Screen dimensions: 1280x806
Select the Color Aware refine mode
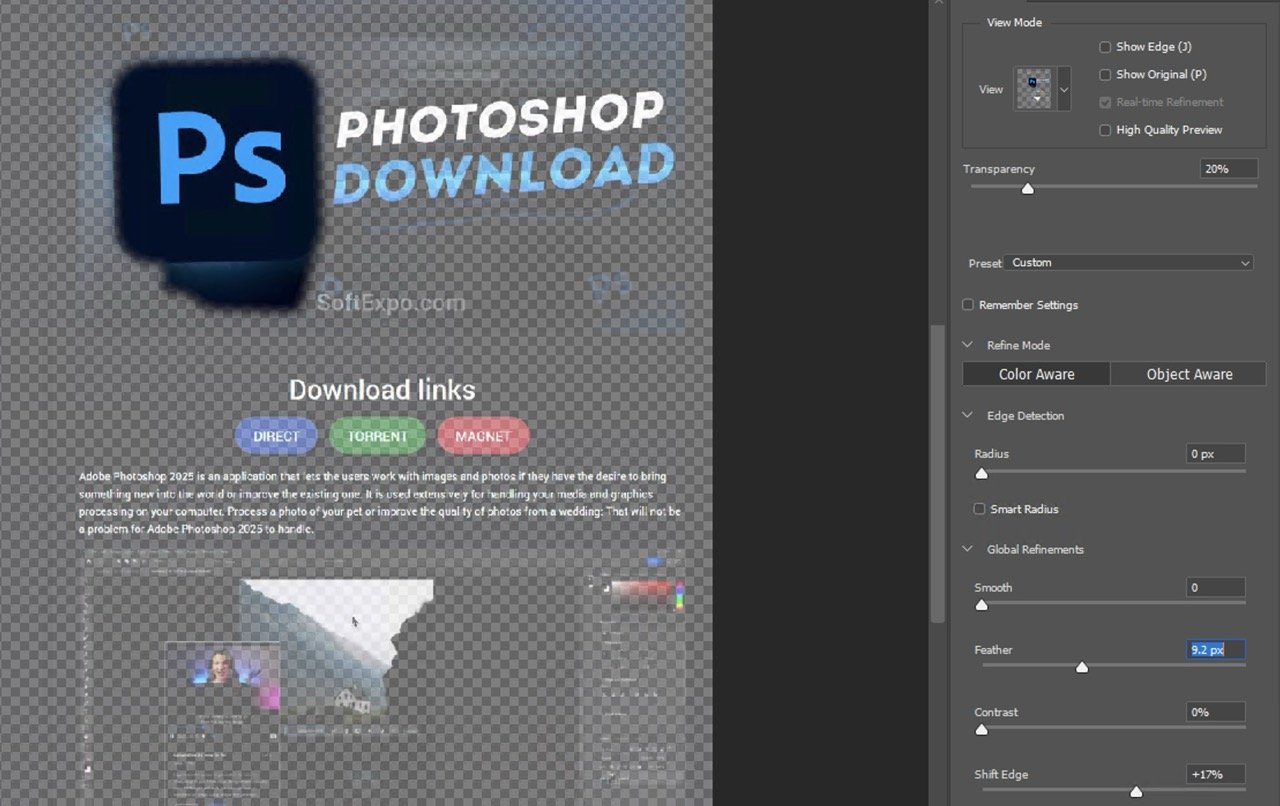[1036, 374]
